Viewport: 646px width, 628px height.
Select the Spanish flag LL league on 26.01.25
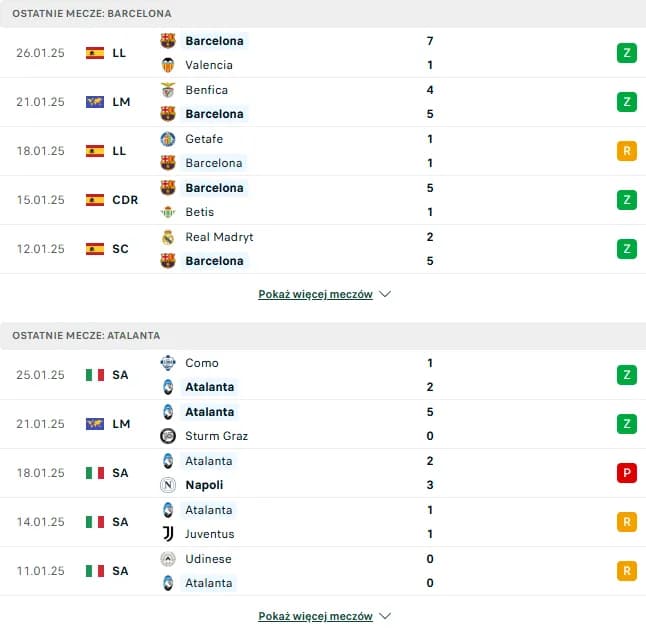pos(107,53)
